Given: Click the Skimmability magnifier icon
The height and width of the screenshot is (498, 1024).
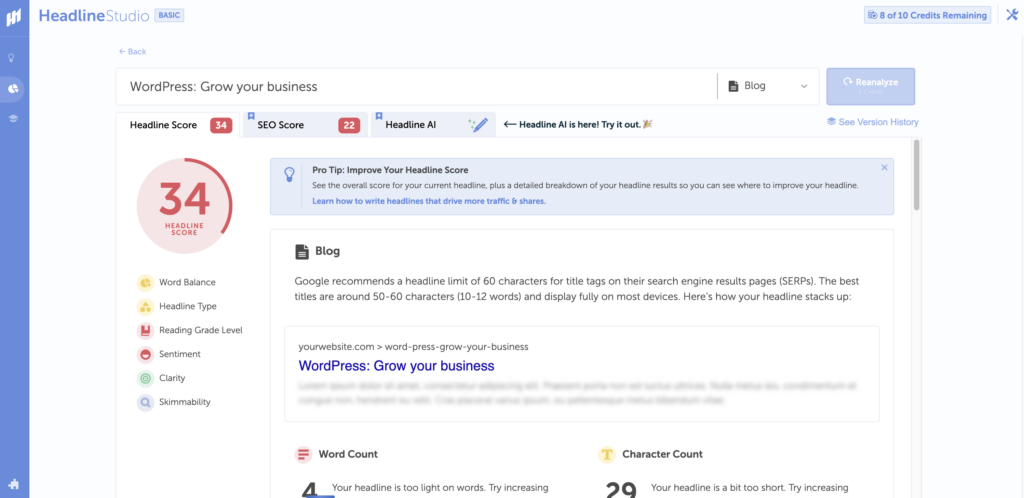Looking at the screenshot, I should coord(145,402).
